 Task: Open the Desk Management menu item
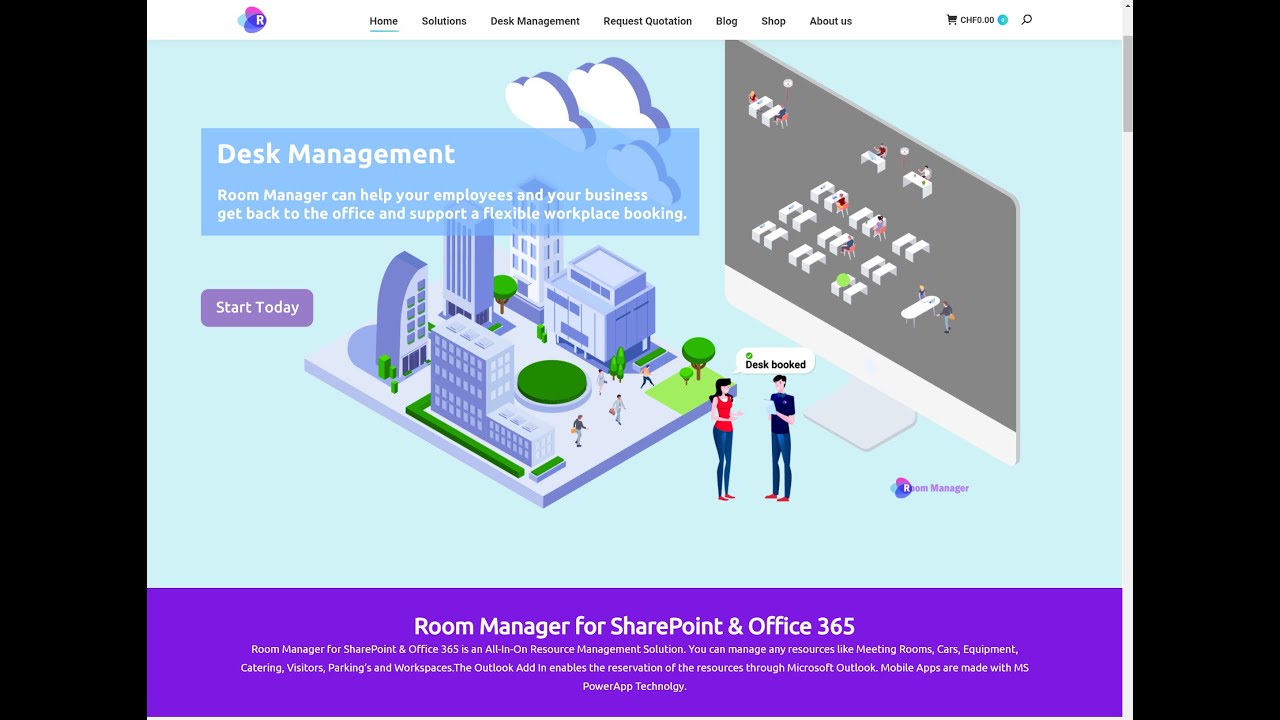[x=535, y=21]
